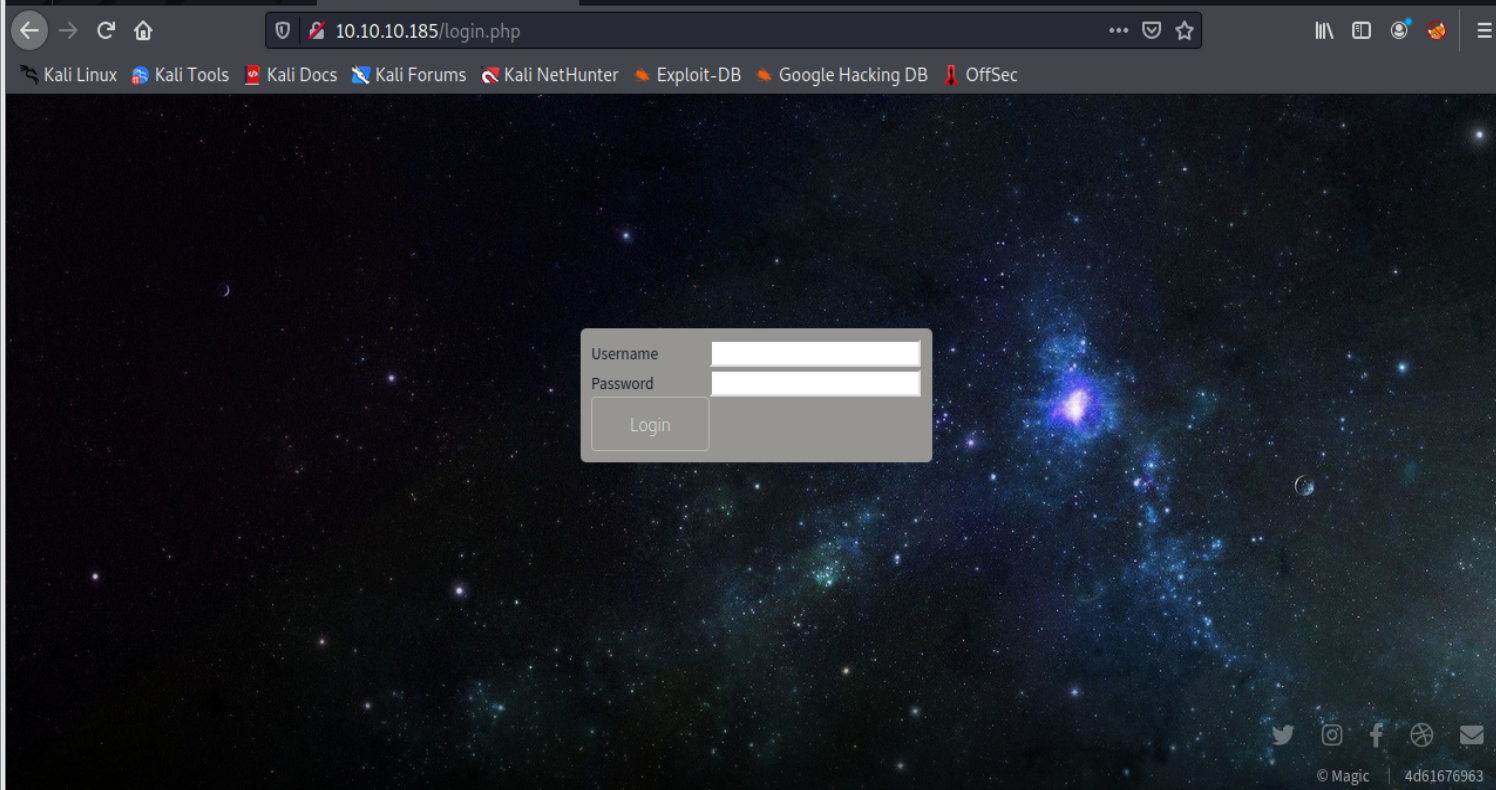Open the Instagram link in footer

click(1332, 735)
